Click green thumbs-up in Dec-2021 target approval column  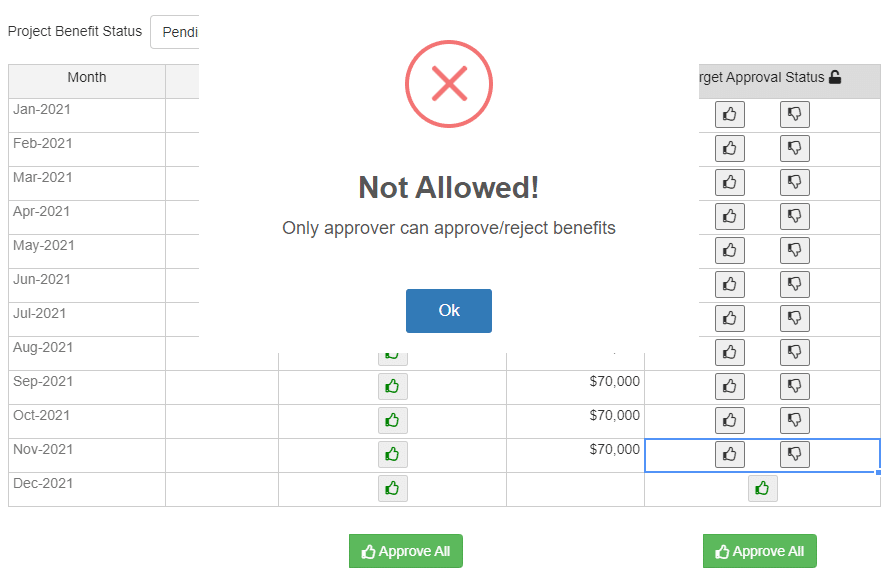tap(762, 488)
